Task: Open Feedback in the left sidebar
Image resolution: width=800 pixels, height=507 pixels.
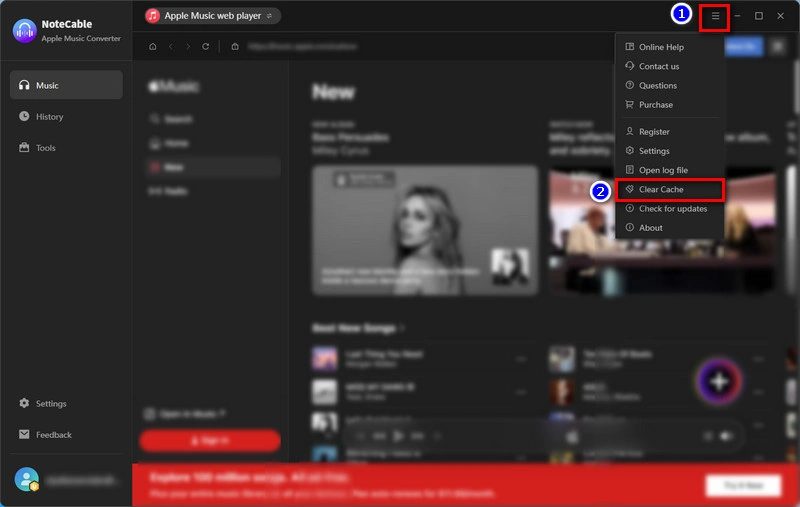Action: click(66, 435)
